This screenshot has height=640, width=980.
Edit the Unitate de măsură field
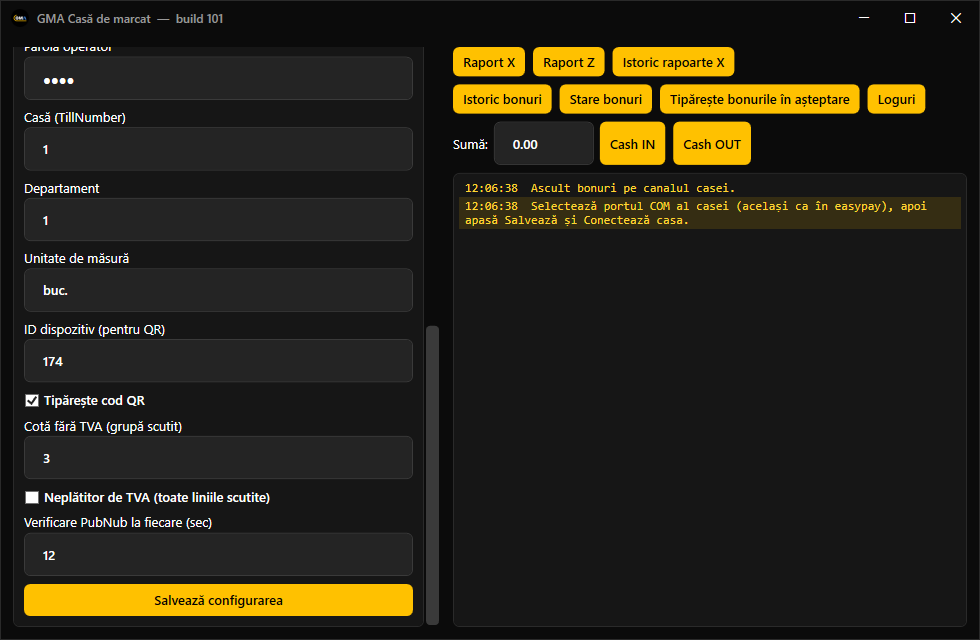tap(218, 290)
